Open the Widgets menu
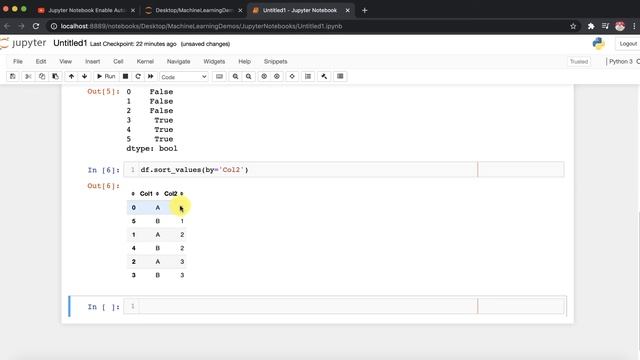 coord(214,62)
